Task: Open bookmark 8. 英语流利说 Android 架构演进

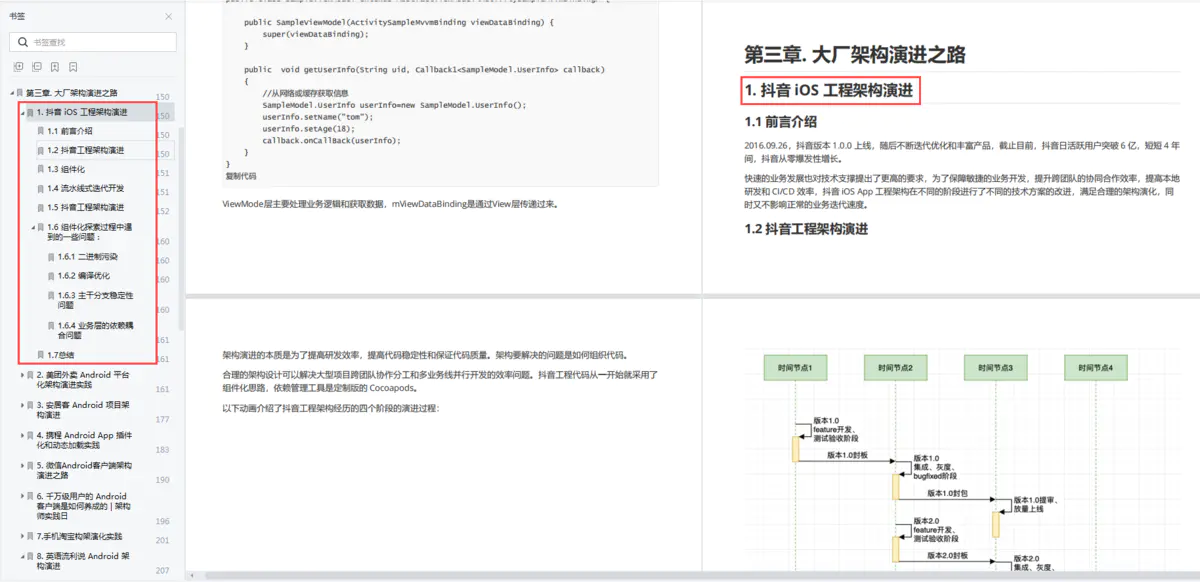Action: pyautogui.click(x=82, y=561)
